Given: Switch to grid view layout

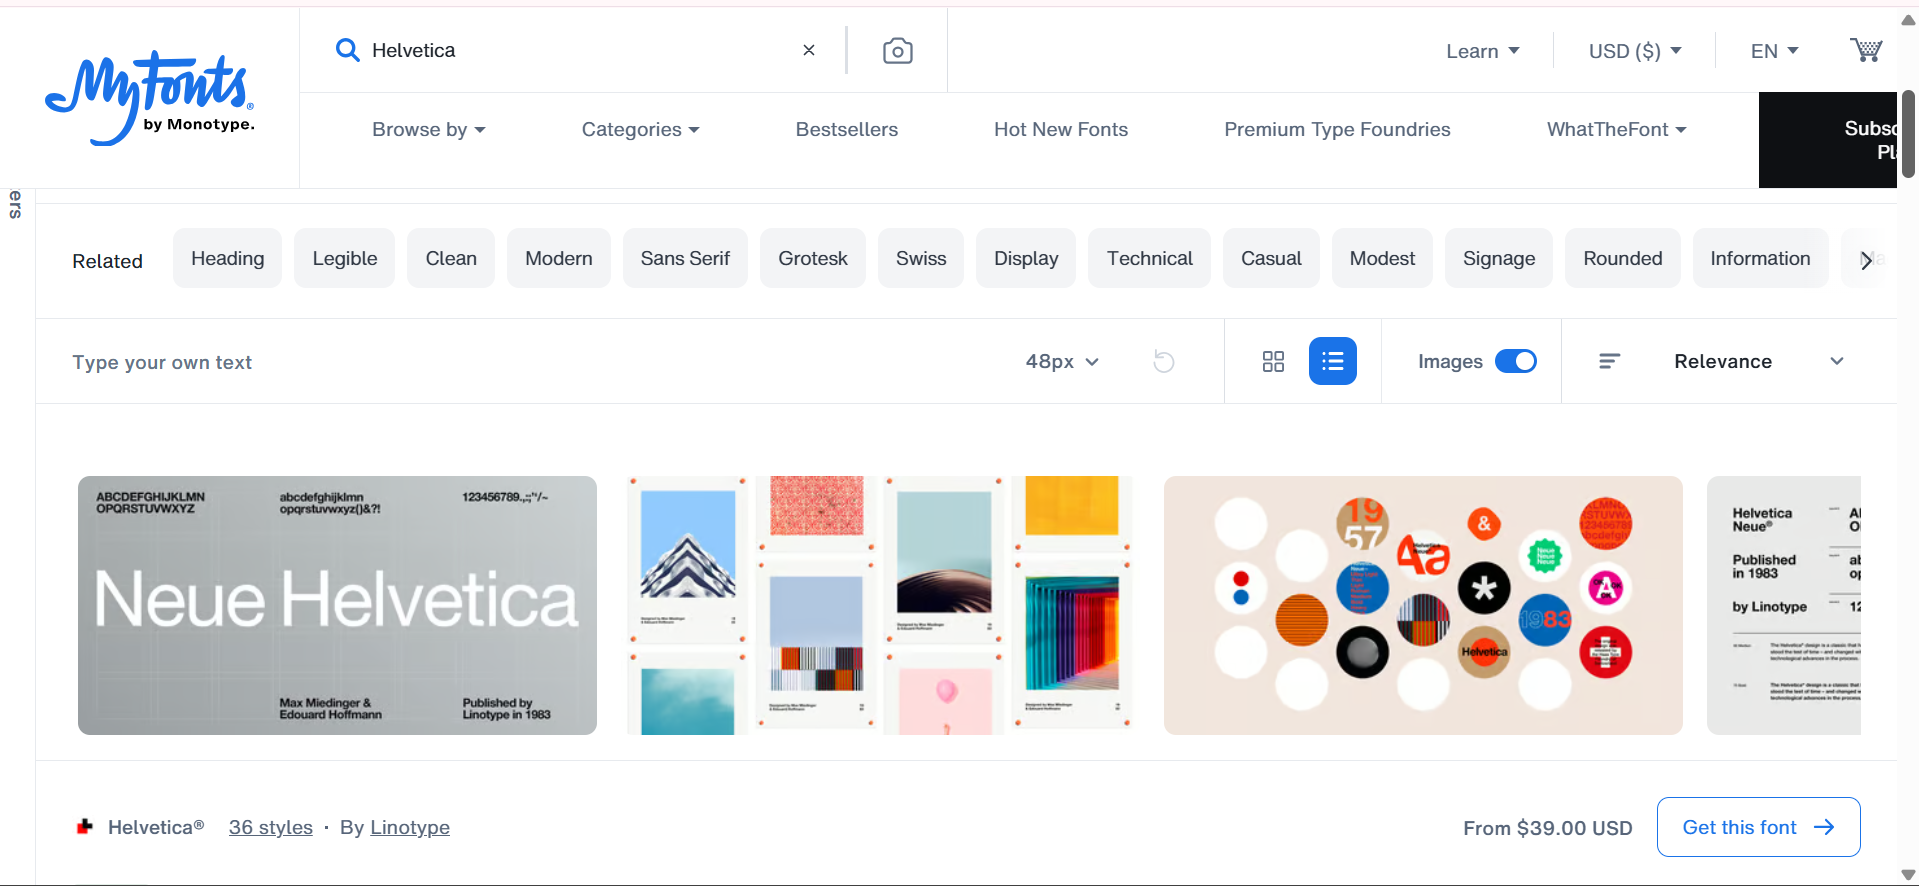Looking at the screenshot, I should [x=1273, y=361].
